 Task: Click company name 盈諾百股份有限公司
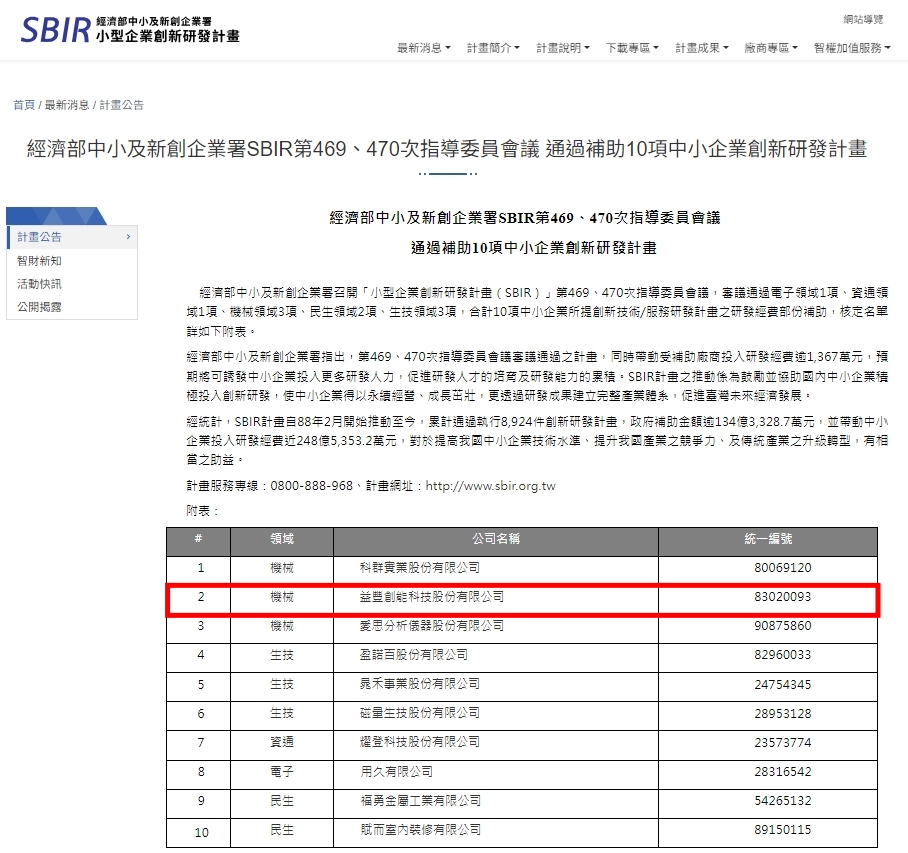point(414,655)
